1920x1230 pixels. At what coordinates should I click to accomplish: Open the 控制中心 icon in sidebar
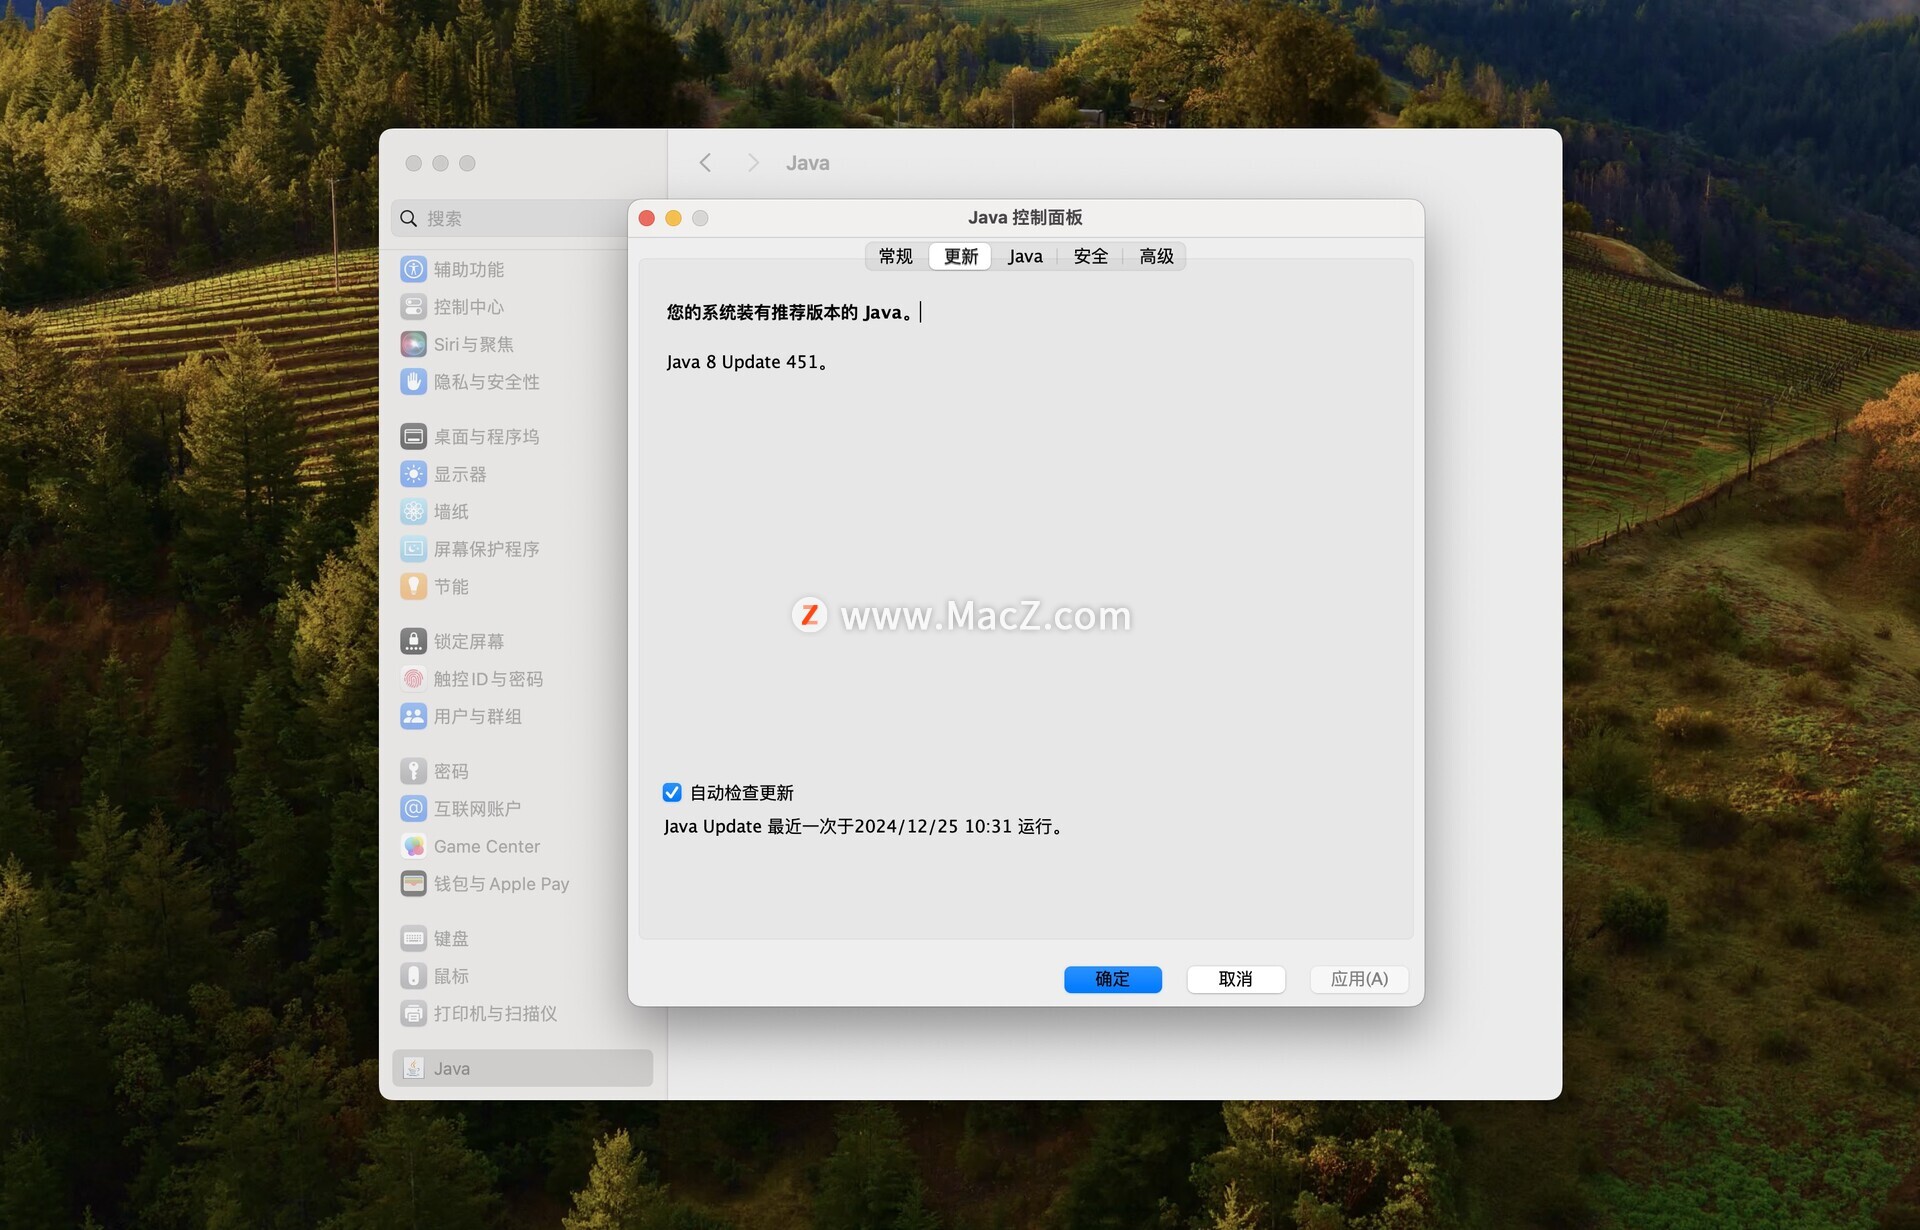413,307
